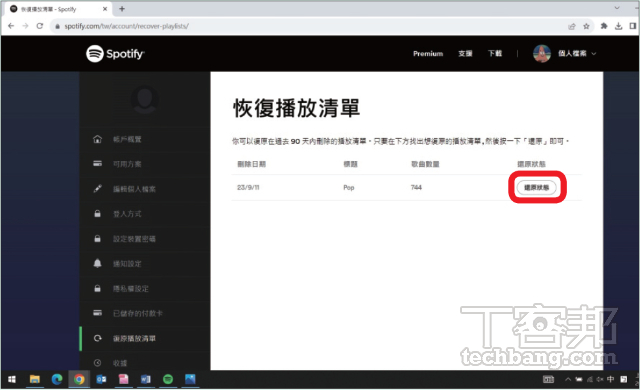Viewport: 640px width, 390px height.
Task: Click the profile avatar picture
Action: tap(542, 53)
